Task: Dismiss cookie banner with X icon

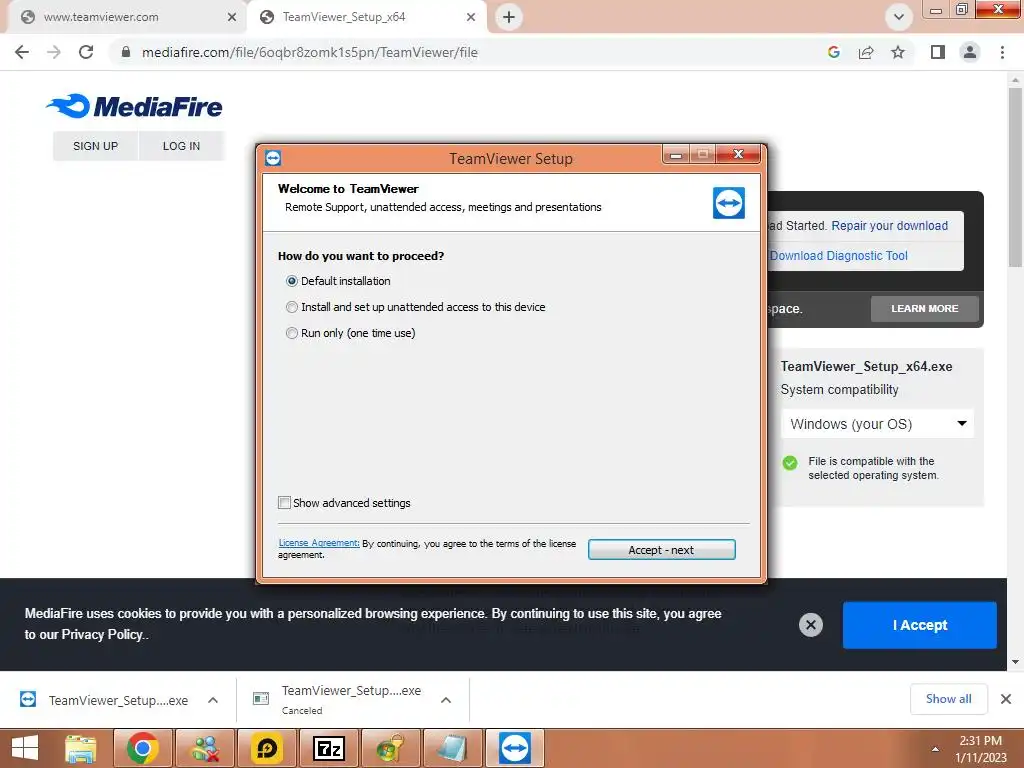Action: (x=810, y=625)
